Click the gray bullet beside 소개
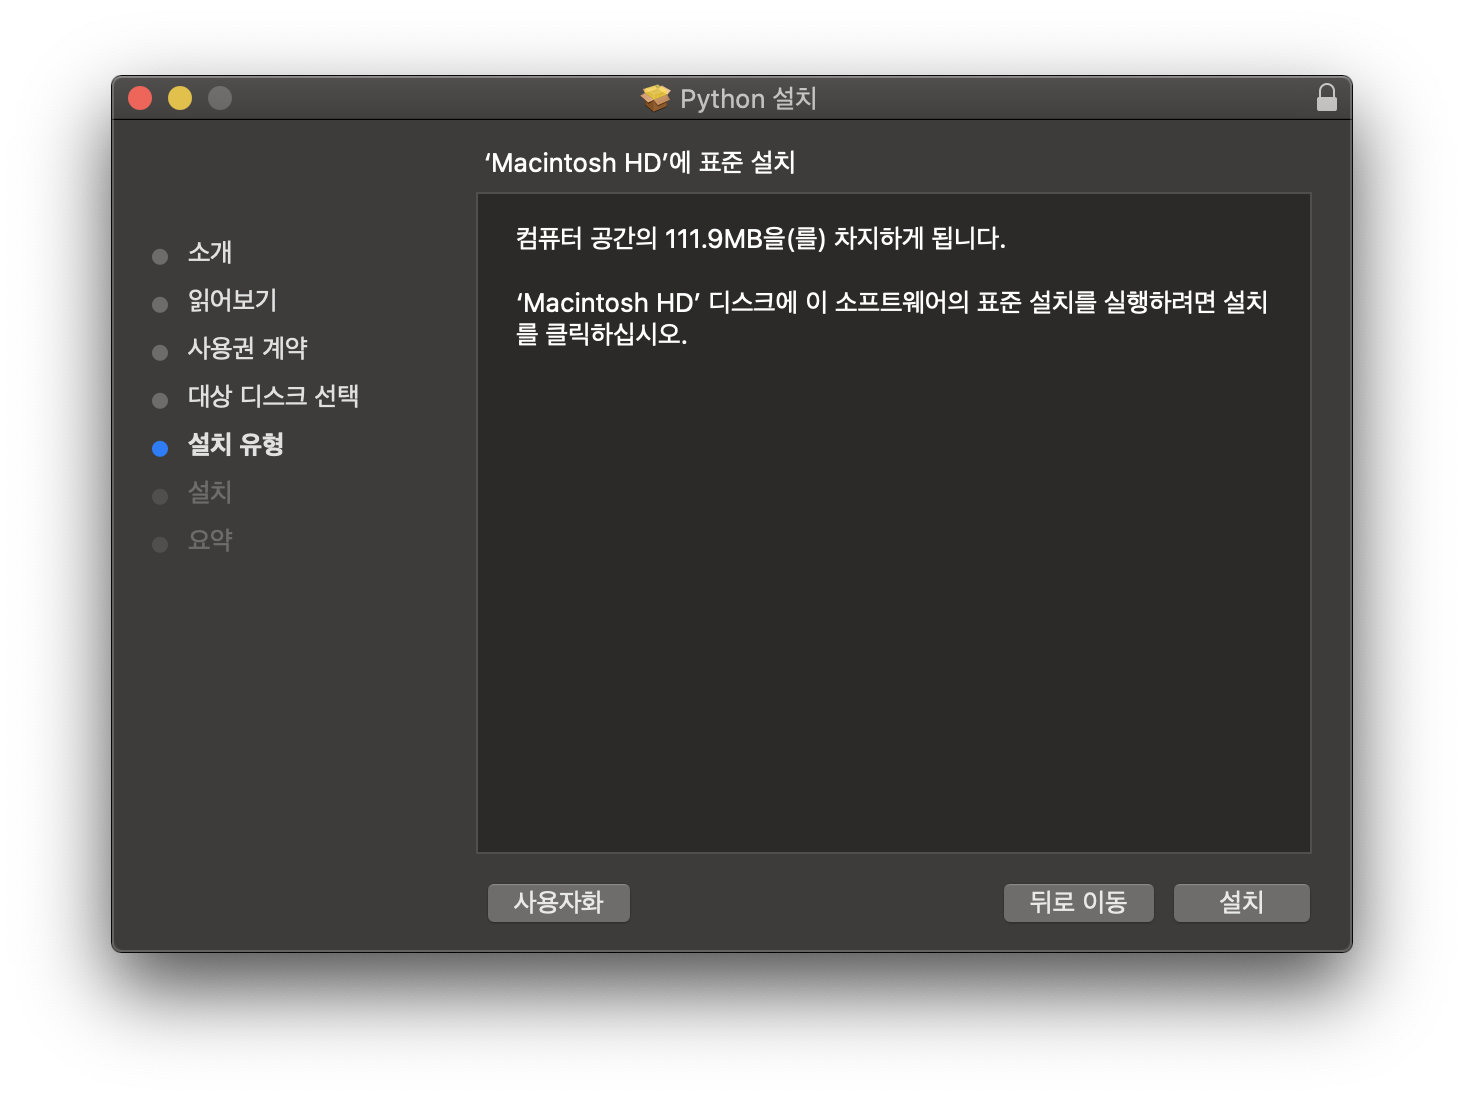The height and width of the screenshot is (1100, 1464). point(160,257)
